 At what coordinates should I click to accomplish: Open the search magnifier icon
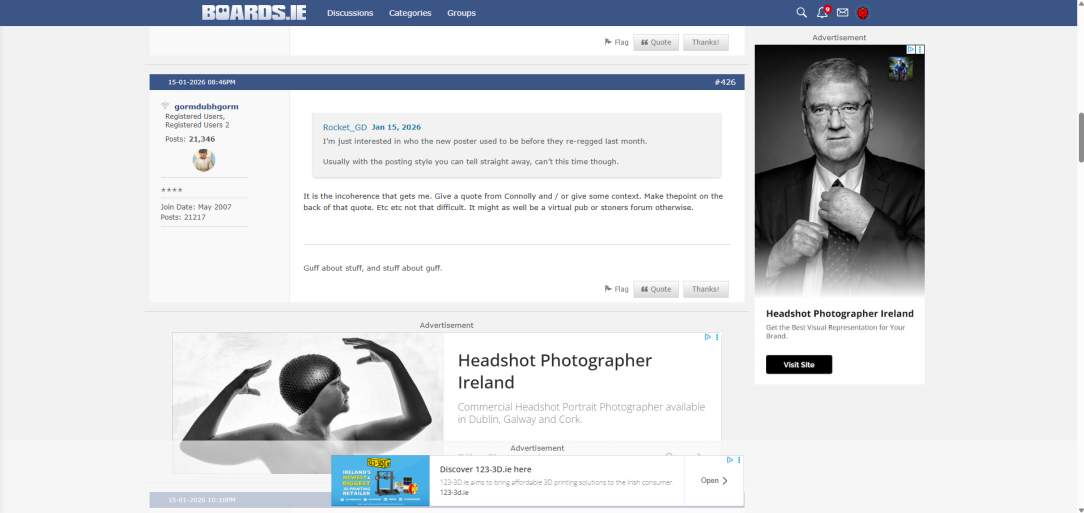[x=801, y=12]
